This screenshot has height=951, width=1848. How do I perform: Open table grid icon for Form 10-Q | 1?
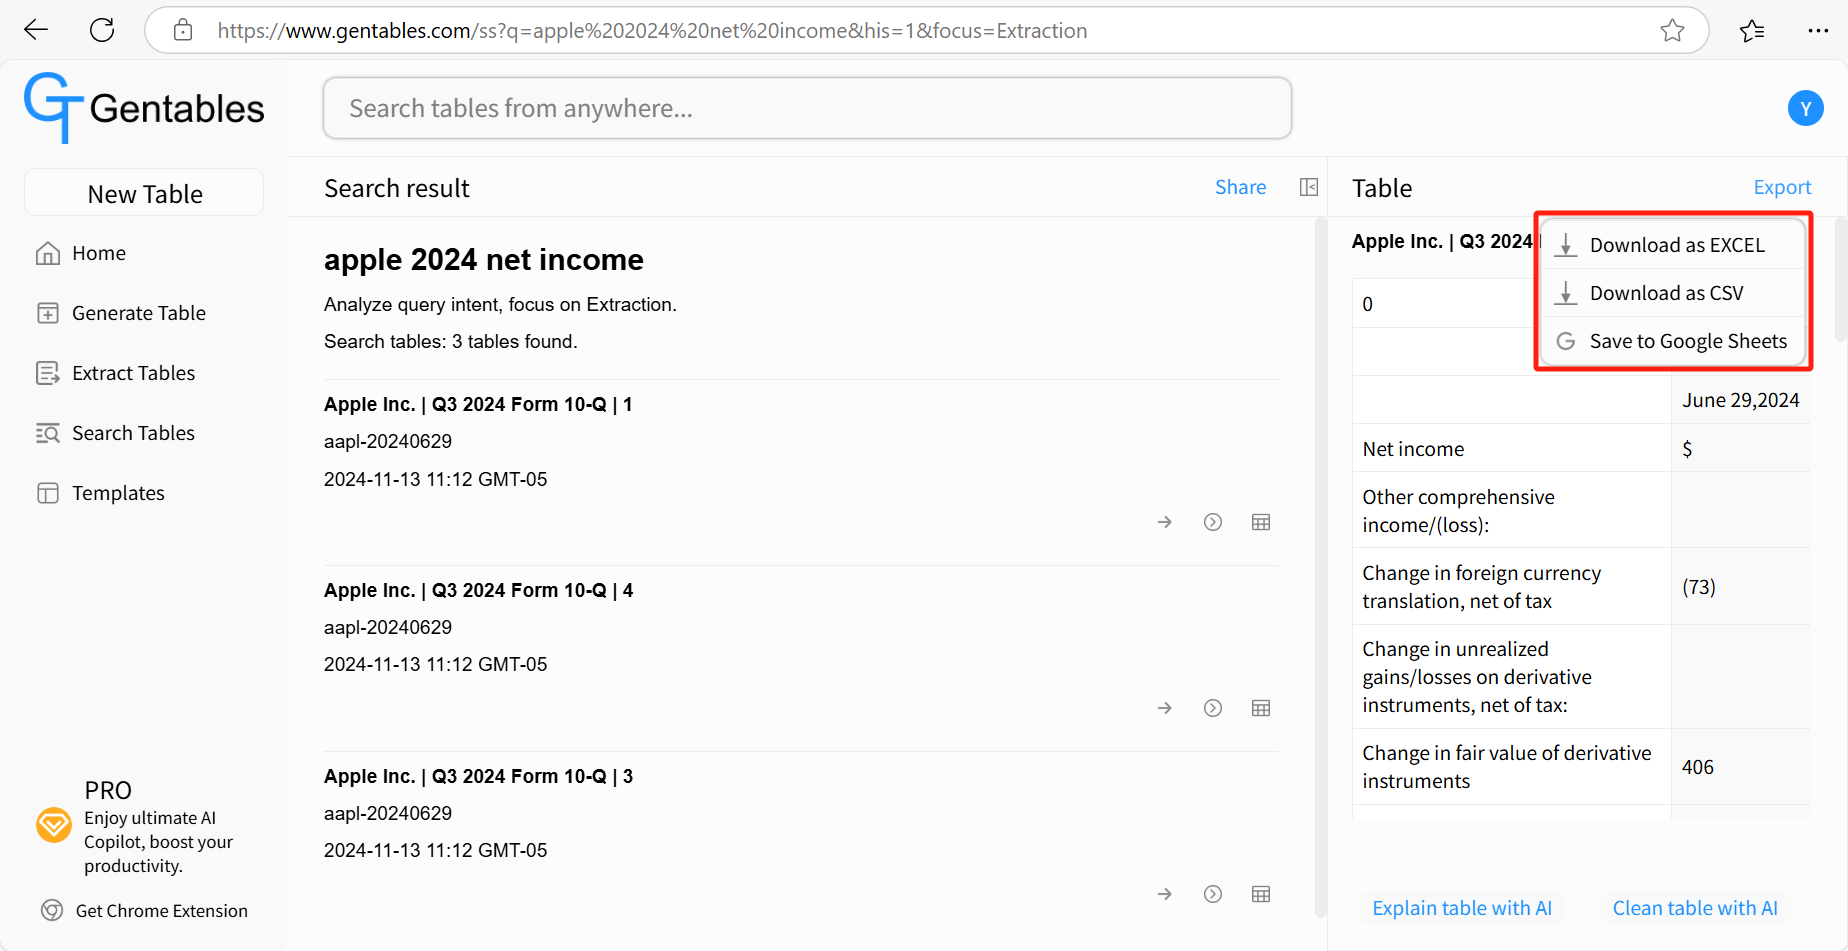(1261, 522)
